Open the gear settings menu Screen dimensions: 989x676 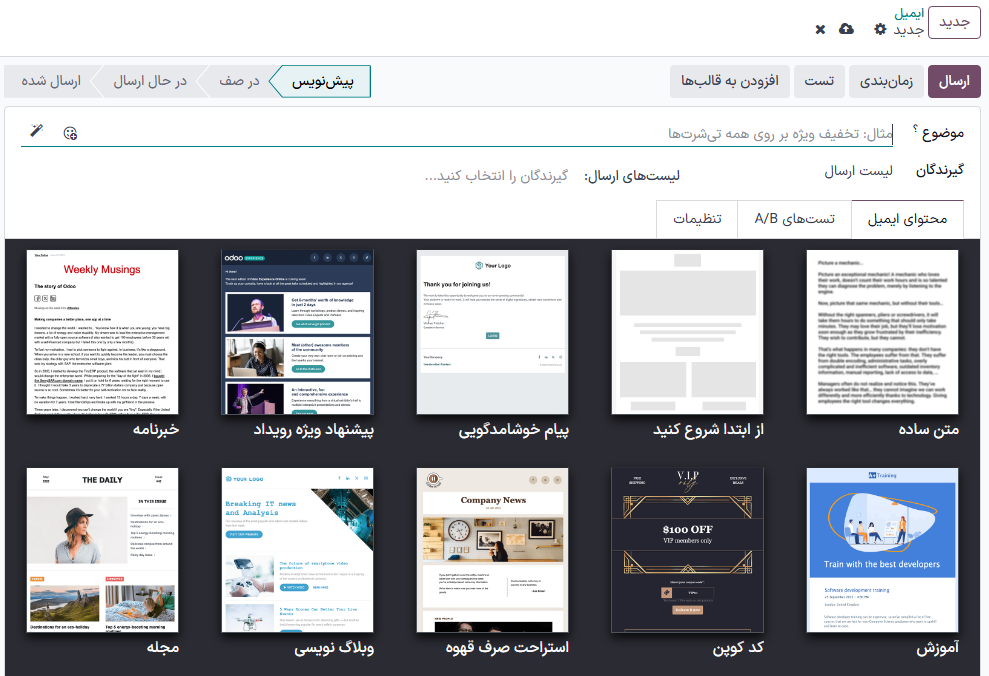(x=879, y=29)
